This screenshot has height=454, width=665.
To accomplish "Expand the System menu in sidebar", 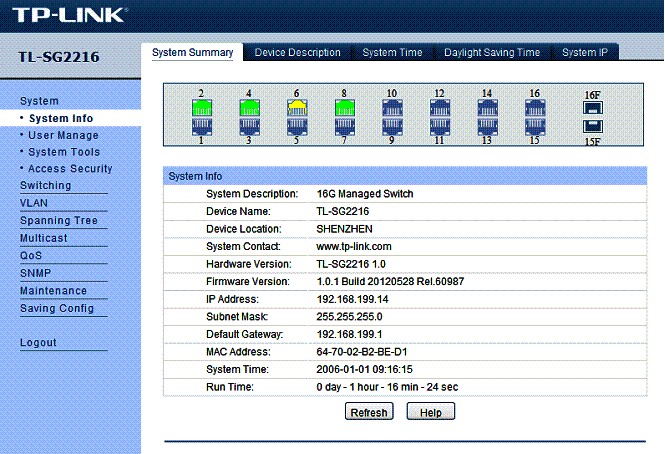I will tap(39, 101).
